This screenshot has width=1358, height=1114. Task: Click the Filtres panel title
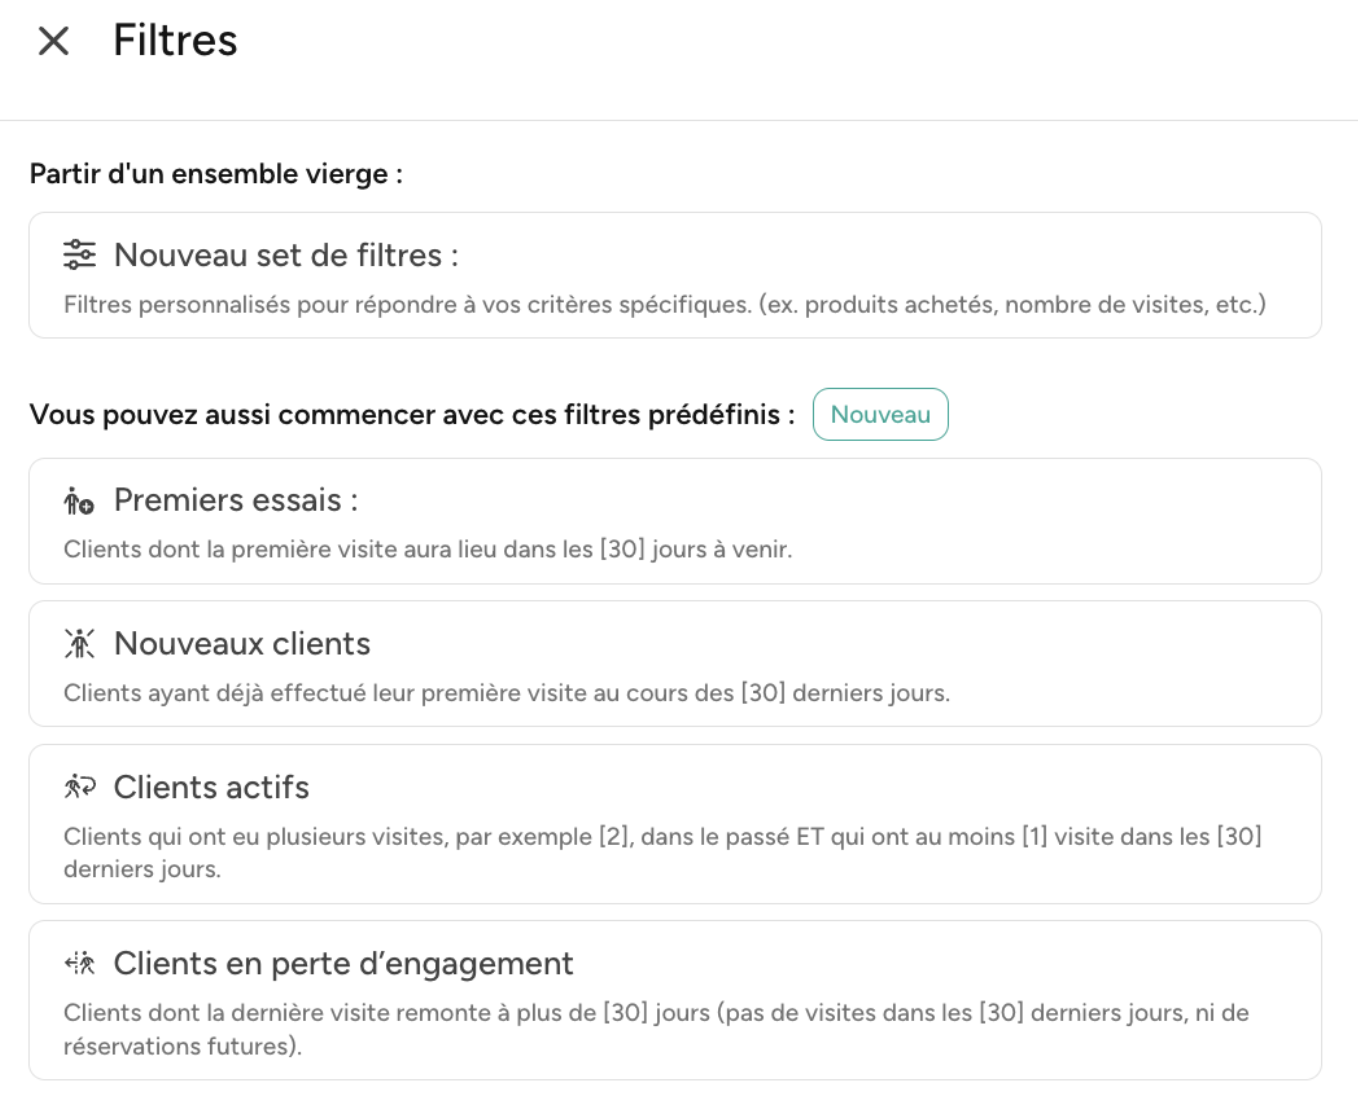175,40
